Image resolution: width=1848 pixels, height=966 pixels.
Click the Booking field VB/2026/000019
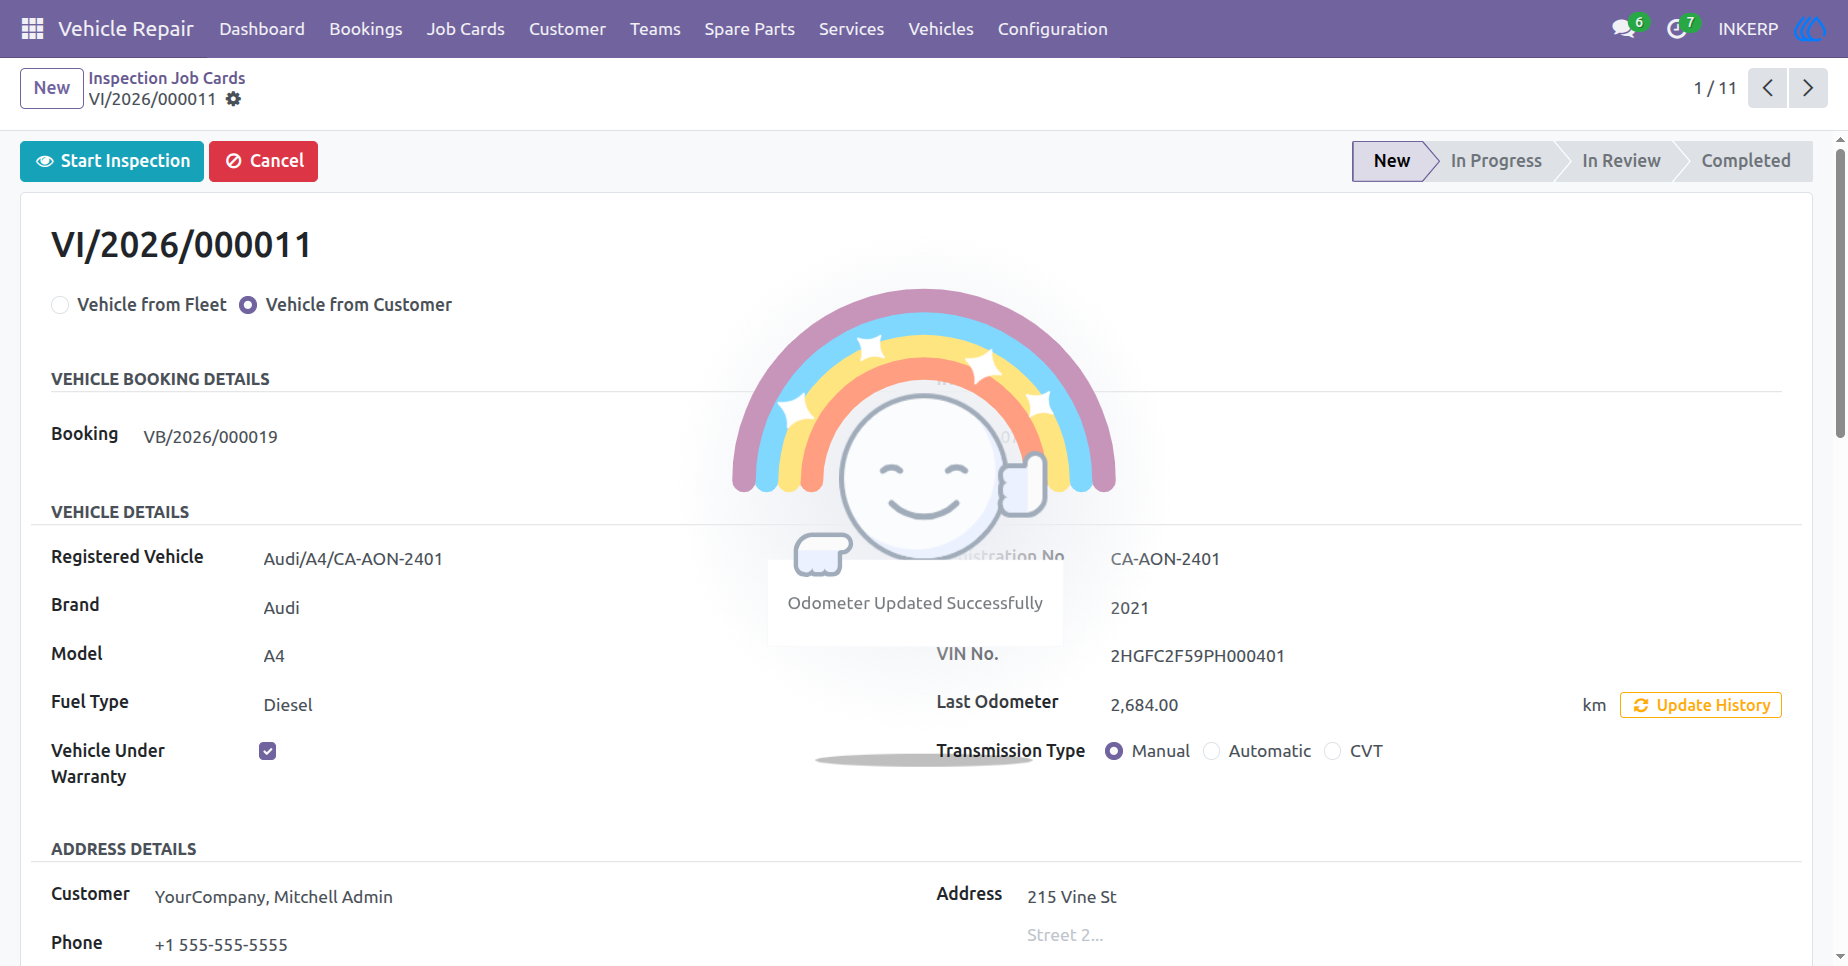click(210, 437)
